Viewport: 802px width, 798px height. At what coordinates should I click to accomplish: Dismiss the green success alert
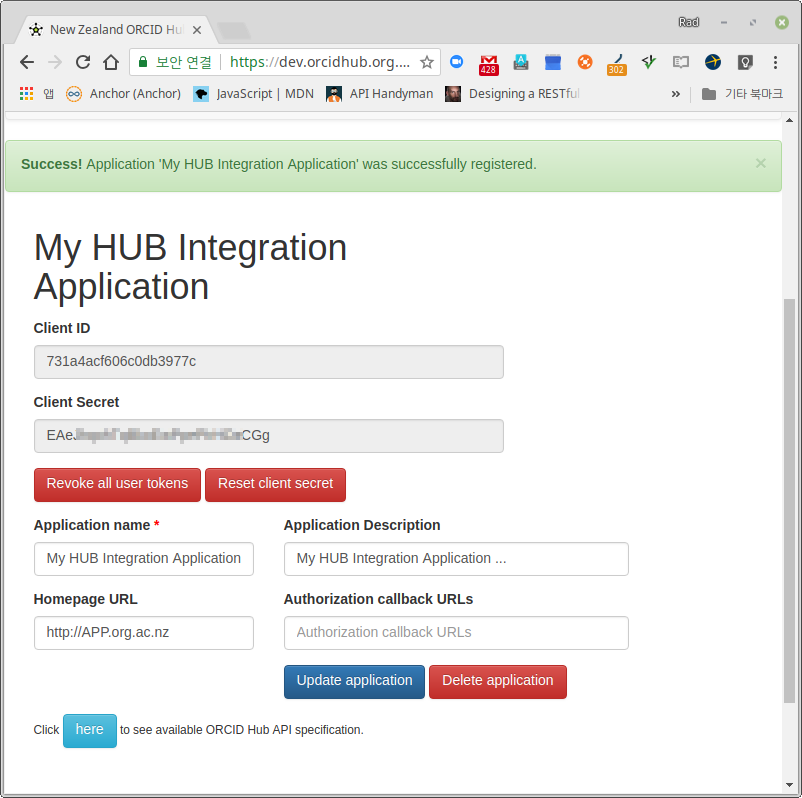pyautogui.click(x=761, y=163)
